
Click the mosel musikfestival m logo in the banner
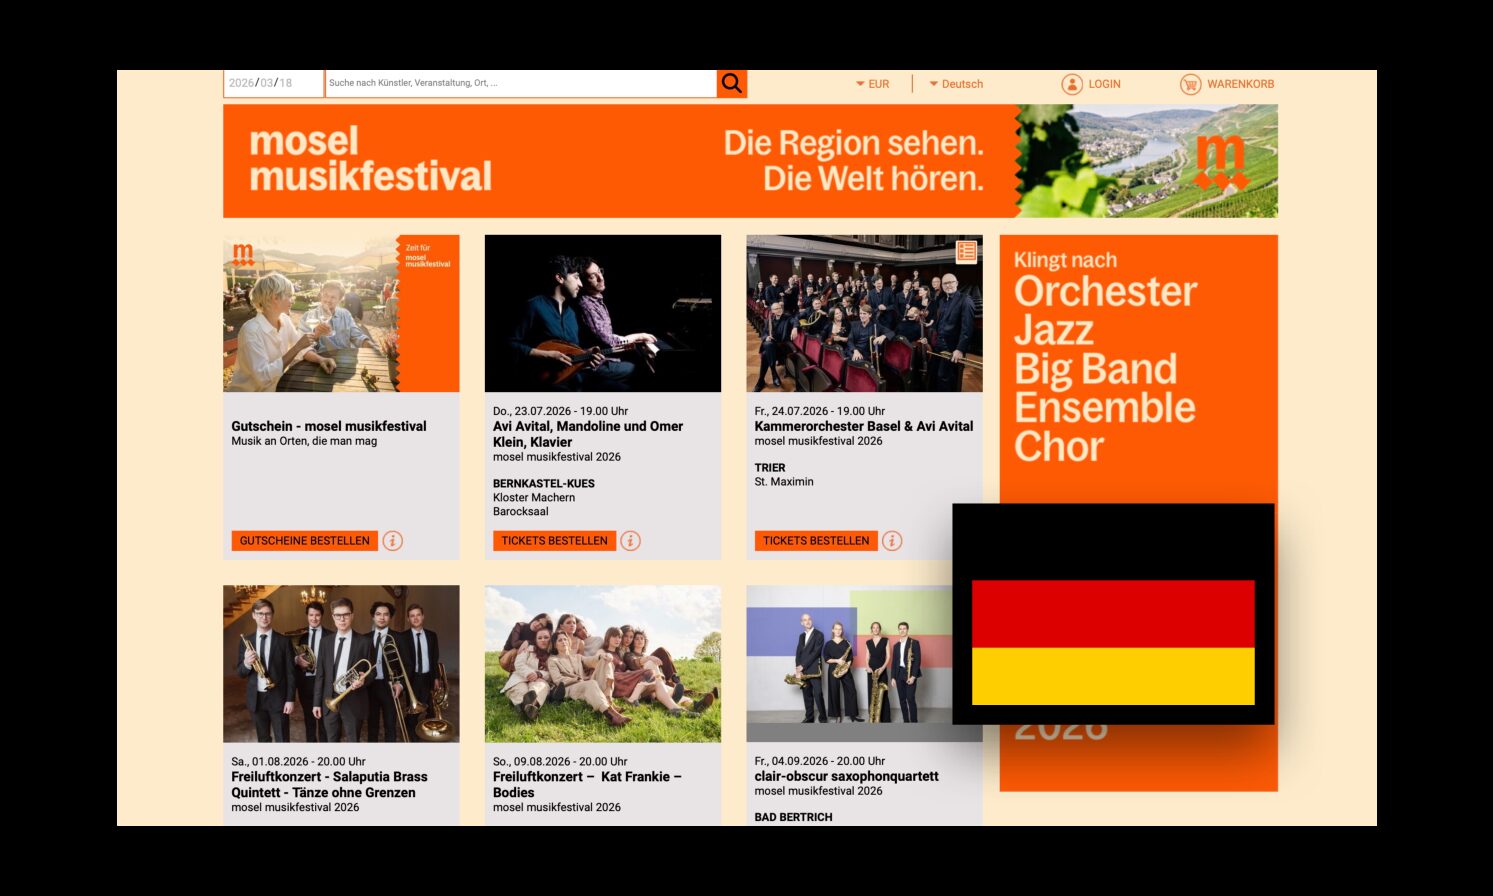click(1221, 162)
